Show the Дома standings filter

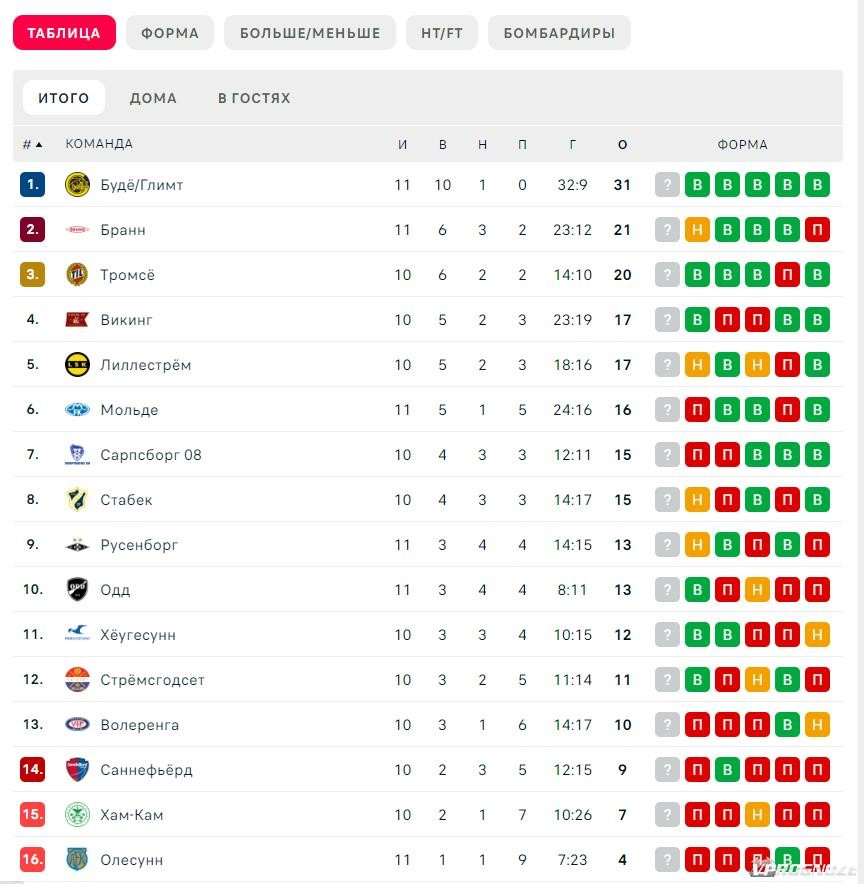[153, 98]
